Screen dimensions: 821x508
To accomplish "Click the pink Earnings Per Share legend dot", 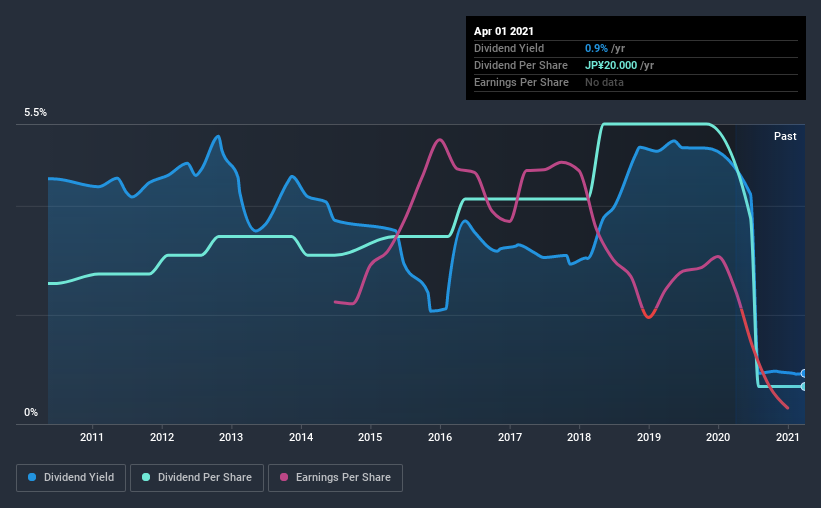I will click(284, 478).
